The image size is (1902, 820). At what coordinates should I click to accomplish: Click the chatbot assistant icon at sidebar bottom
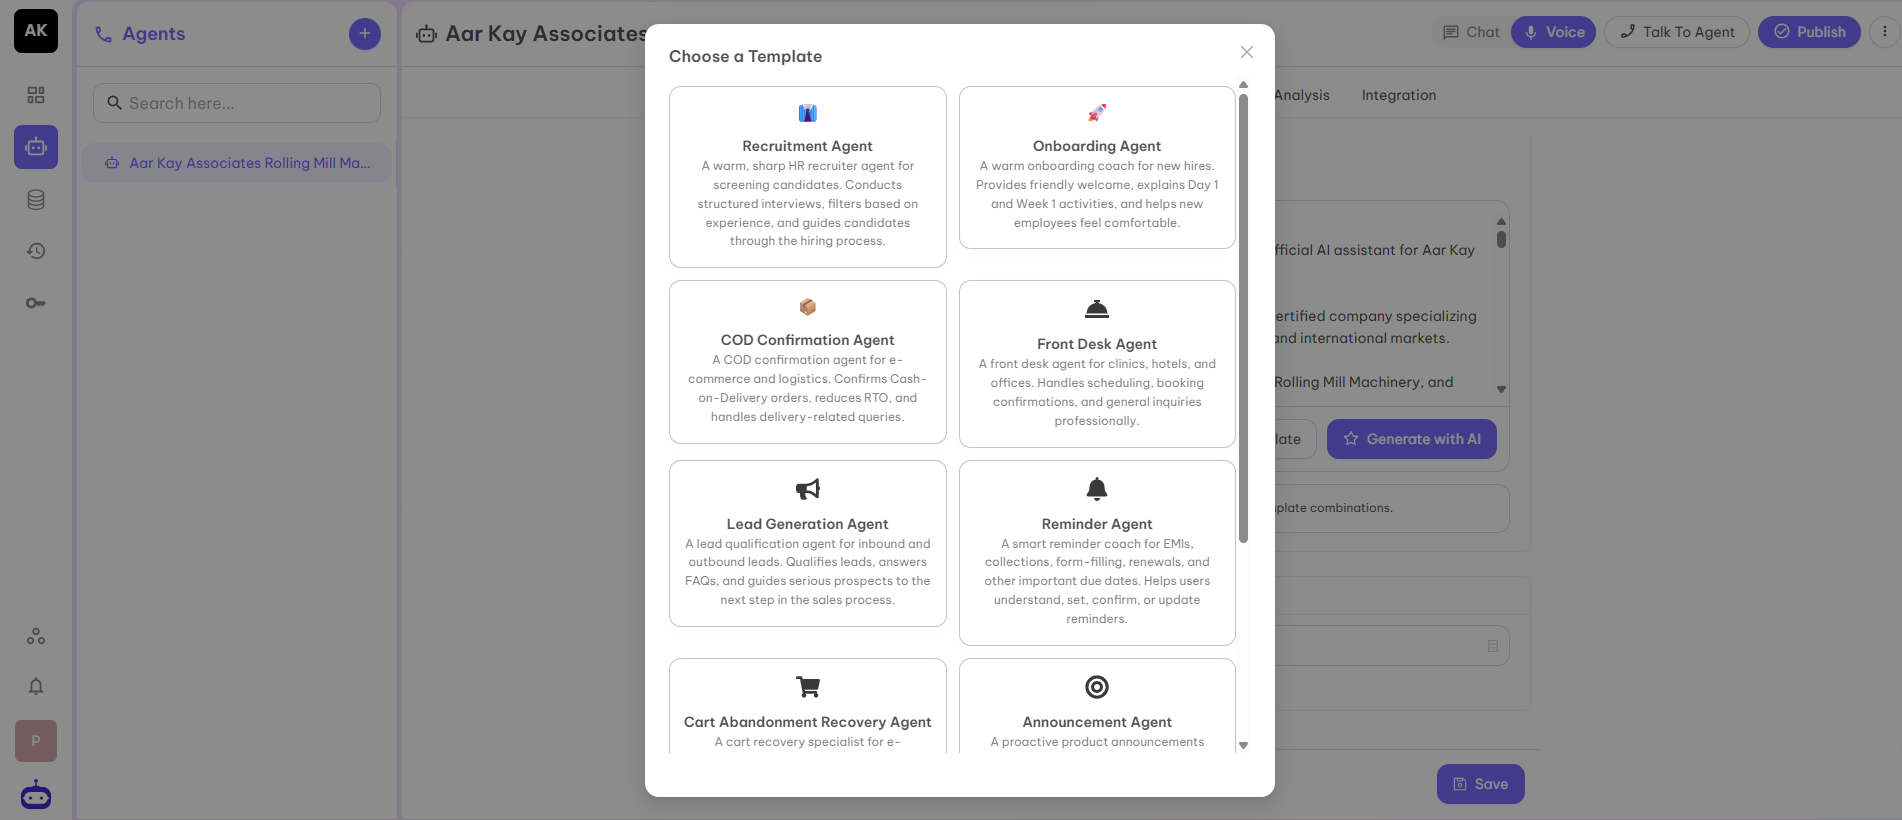click(36, 794)
